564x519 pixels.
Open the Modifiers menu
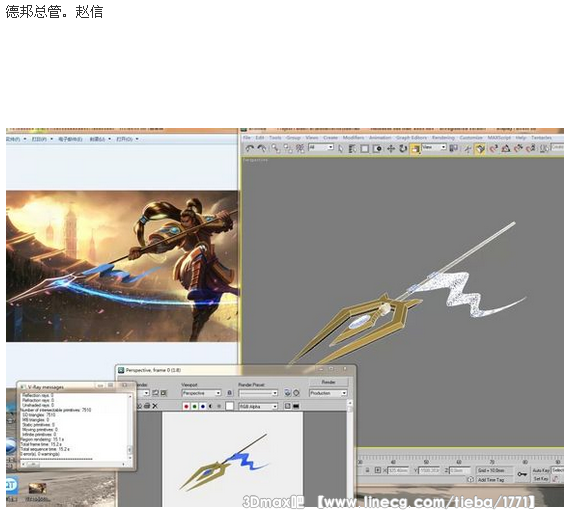coord(354,138)
